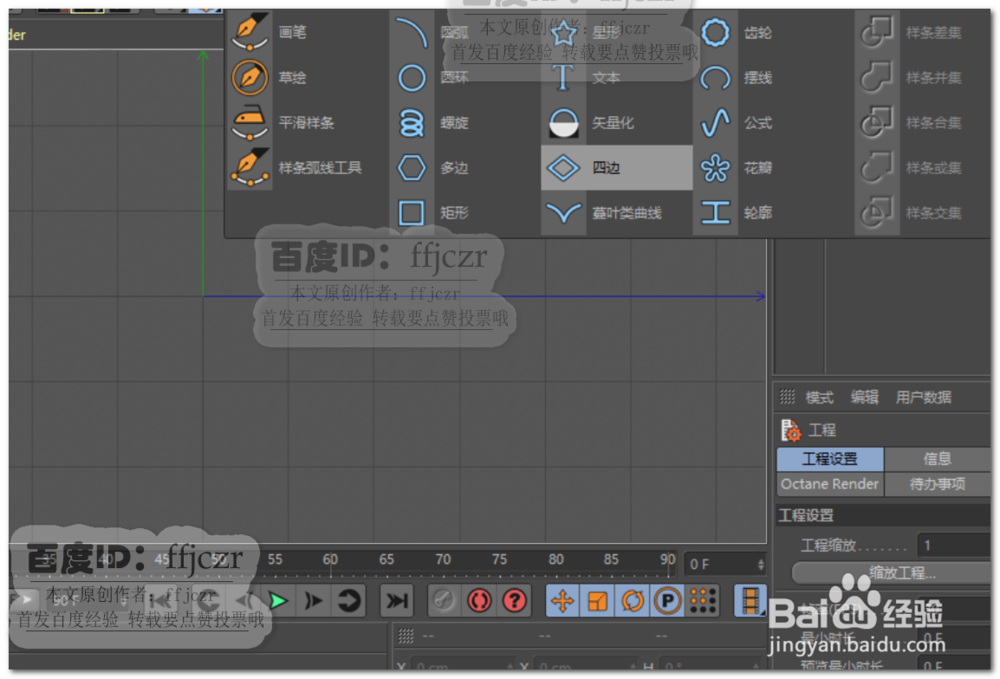Toggle scale keyframe recording
The height and width of the screenshot is (679, 1000).
[x=598, y=601]
